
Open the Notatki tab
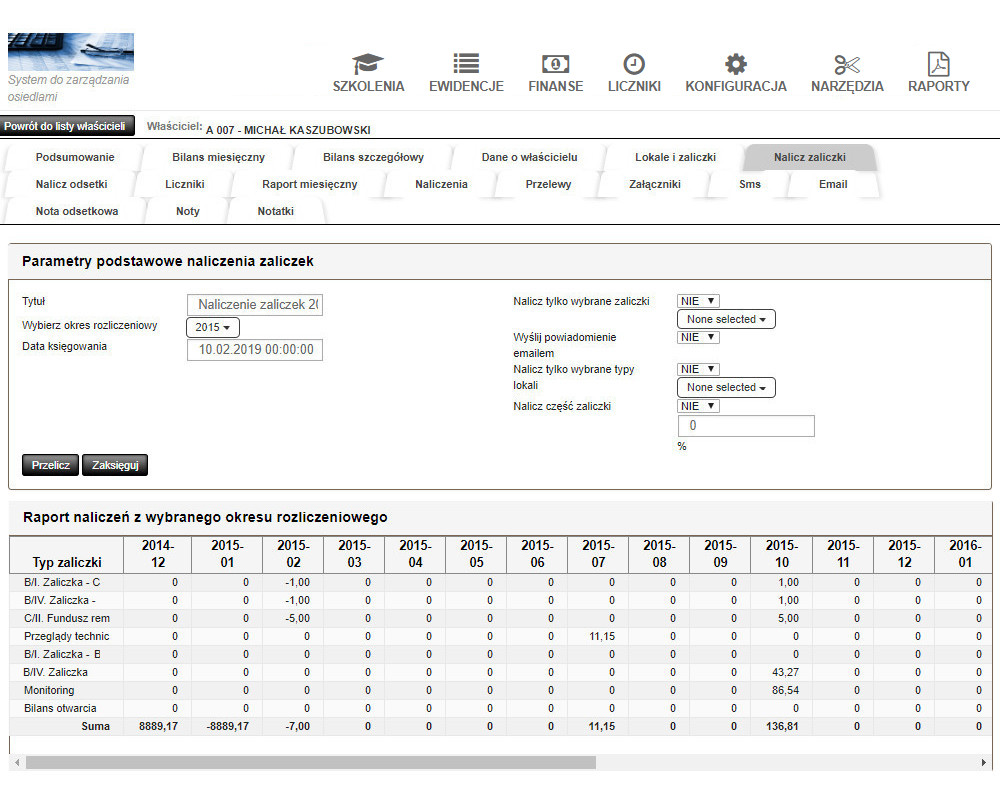276,211
